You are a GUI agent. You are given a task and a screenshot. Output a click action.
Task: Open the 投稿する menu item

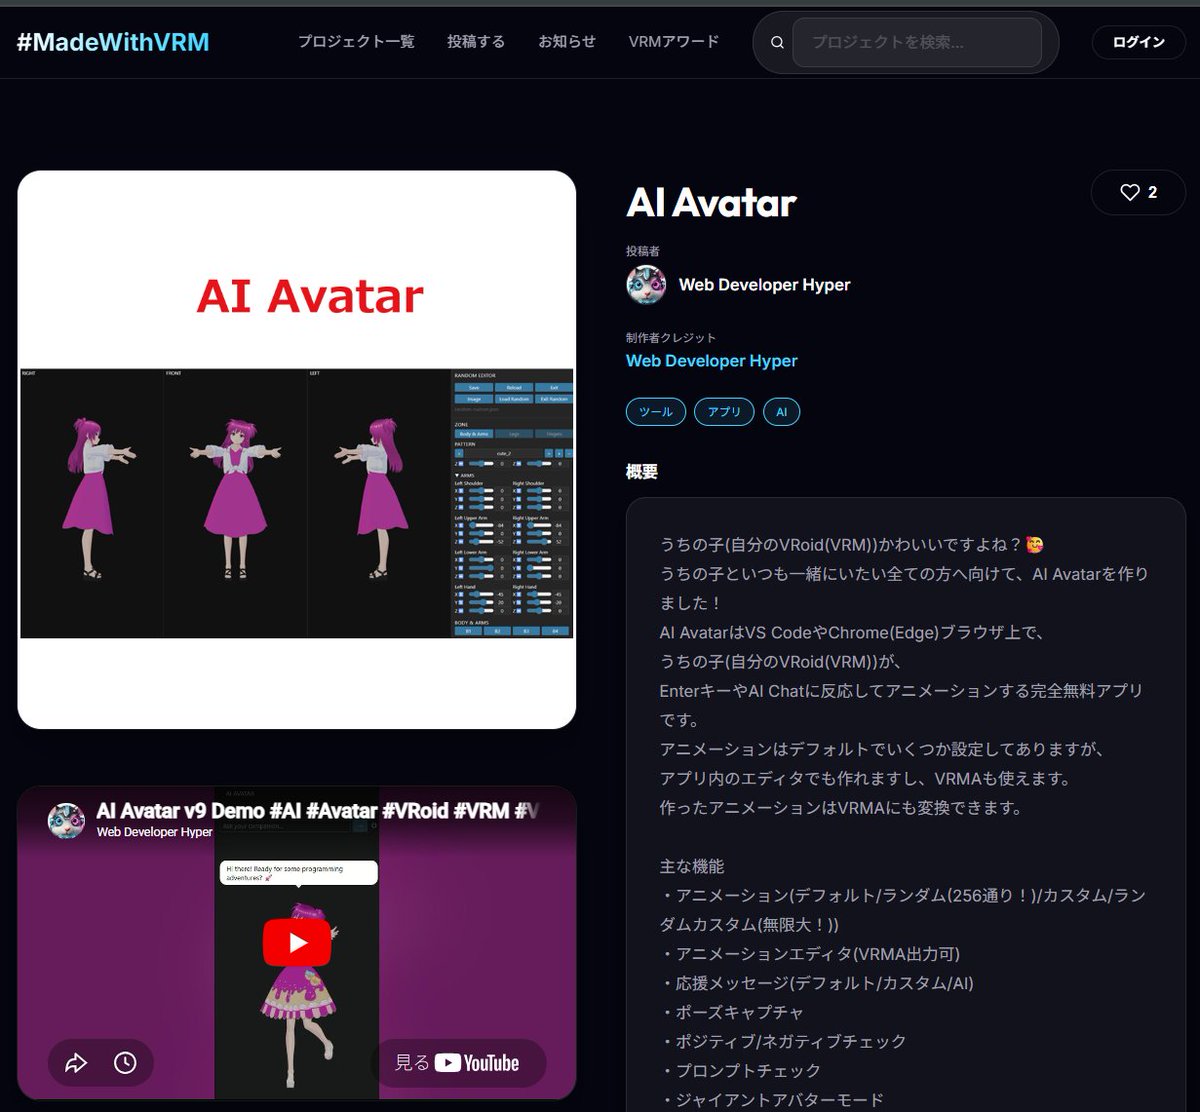tap(476, 42)
